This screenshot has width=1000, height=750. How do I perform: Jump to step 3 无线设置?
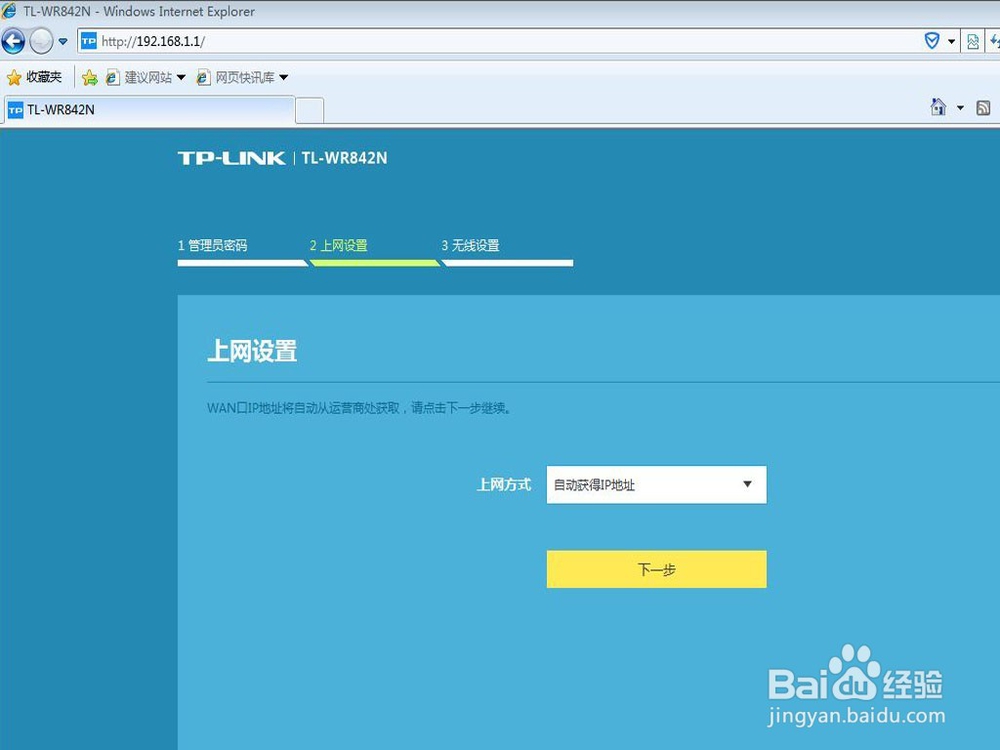pos(471,246)
